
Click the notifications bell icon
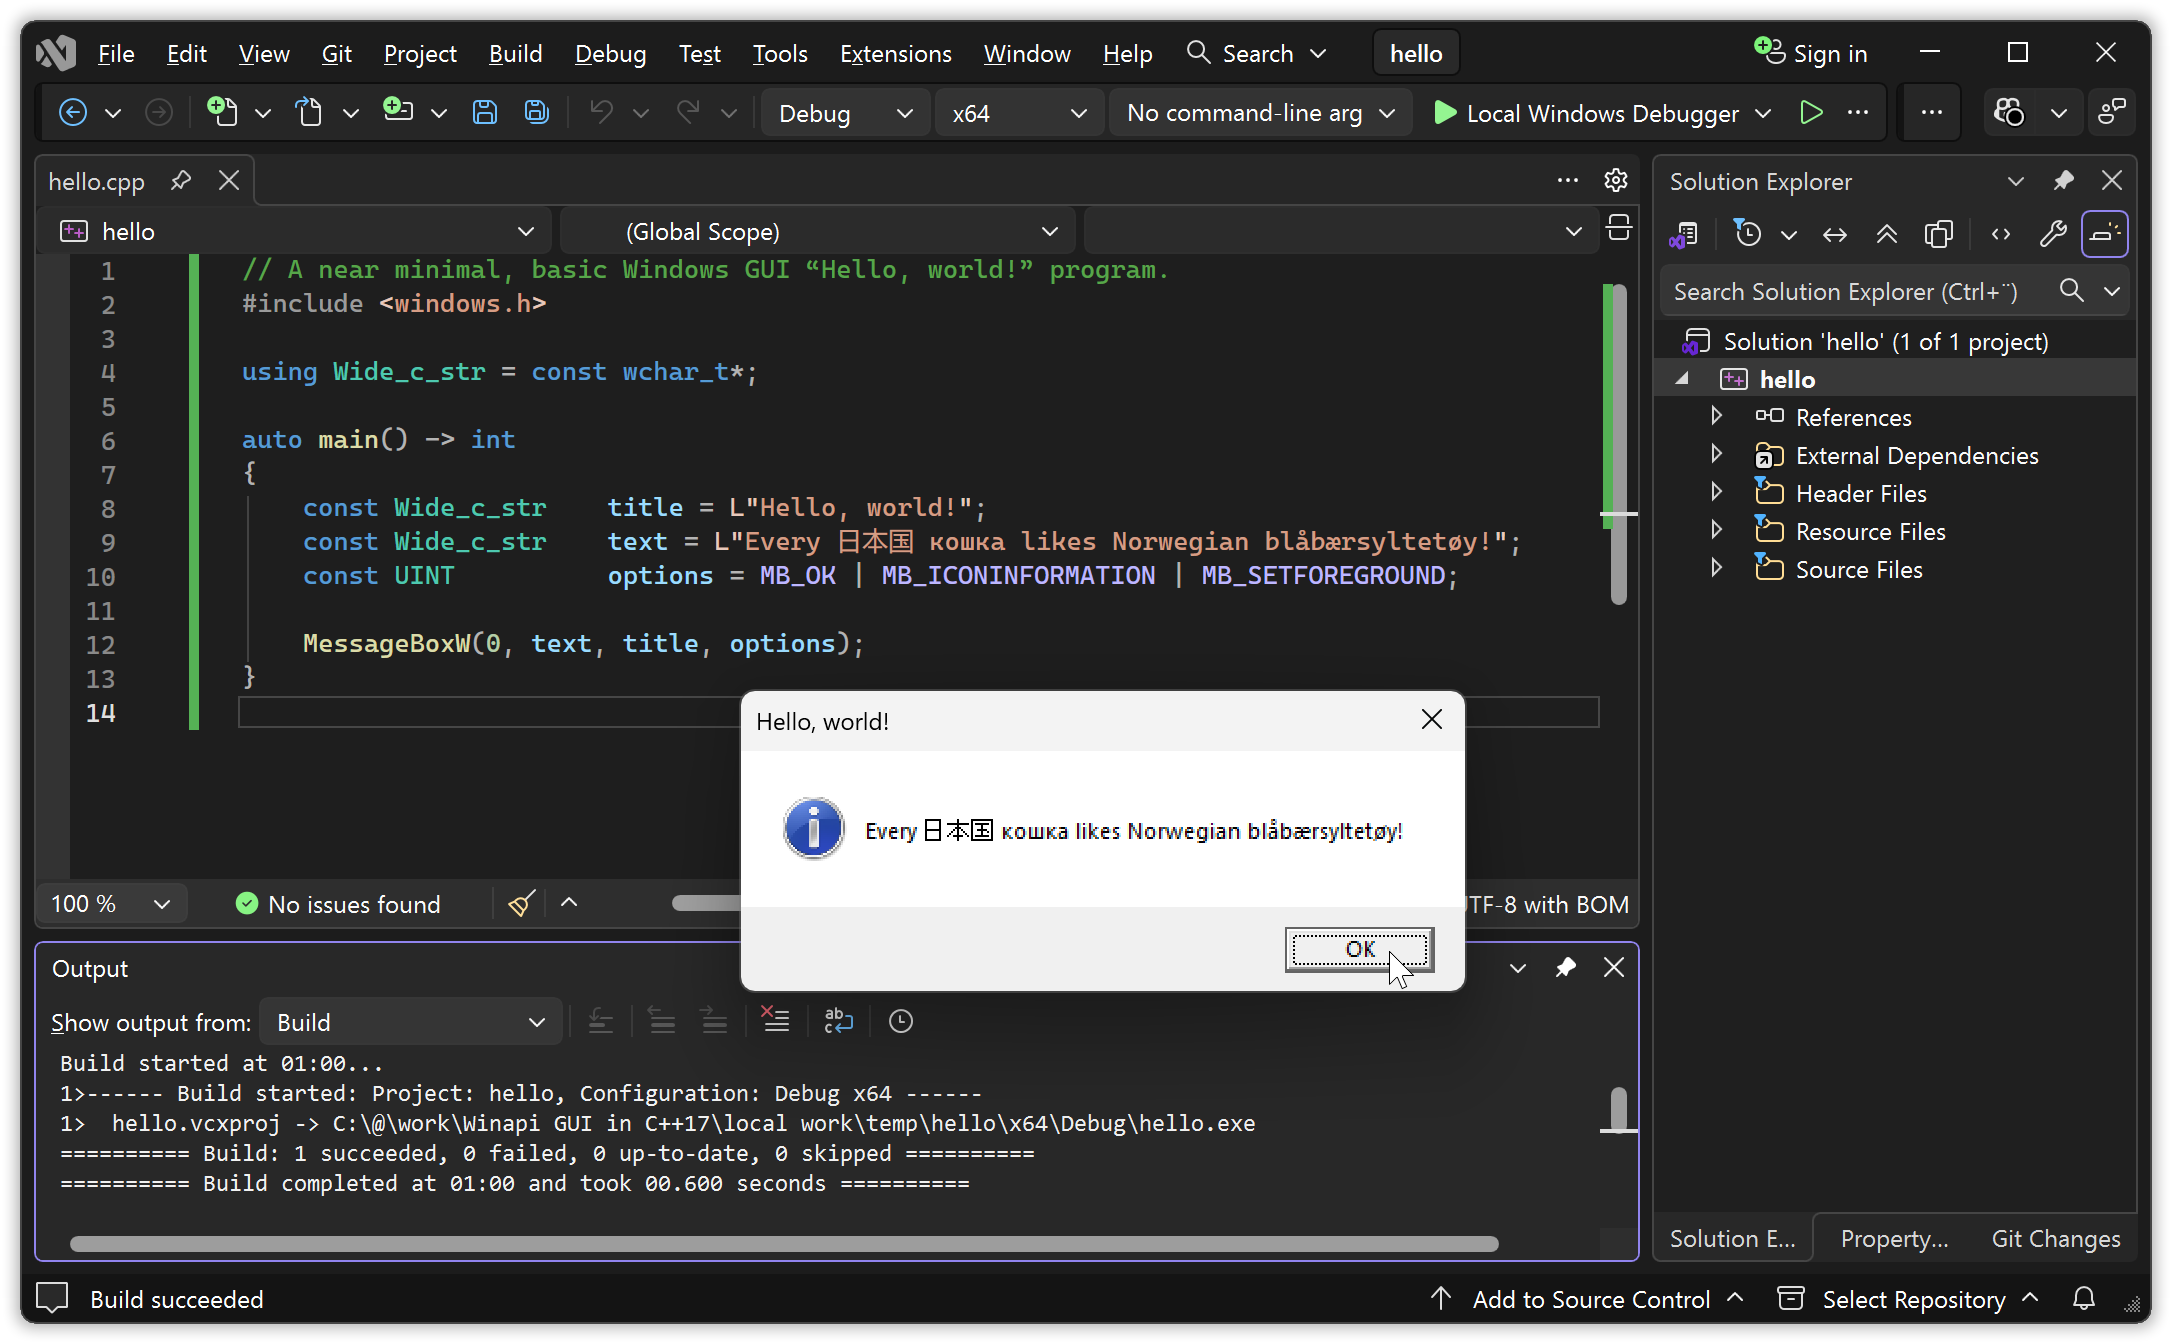click(x=2084, y=1299)
